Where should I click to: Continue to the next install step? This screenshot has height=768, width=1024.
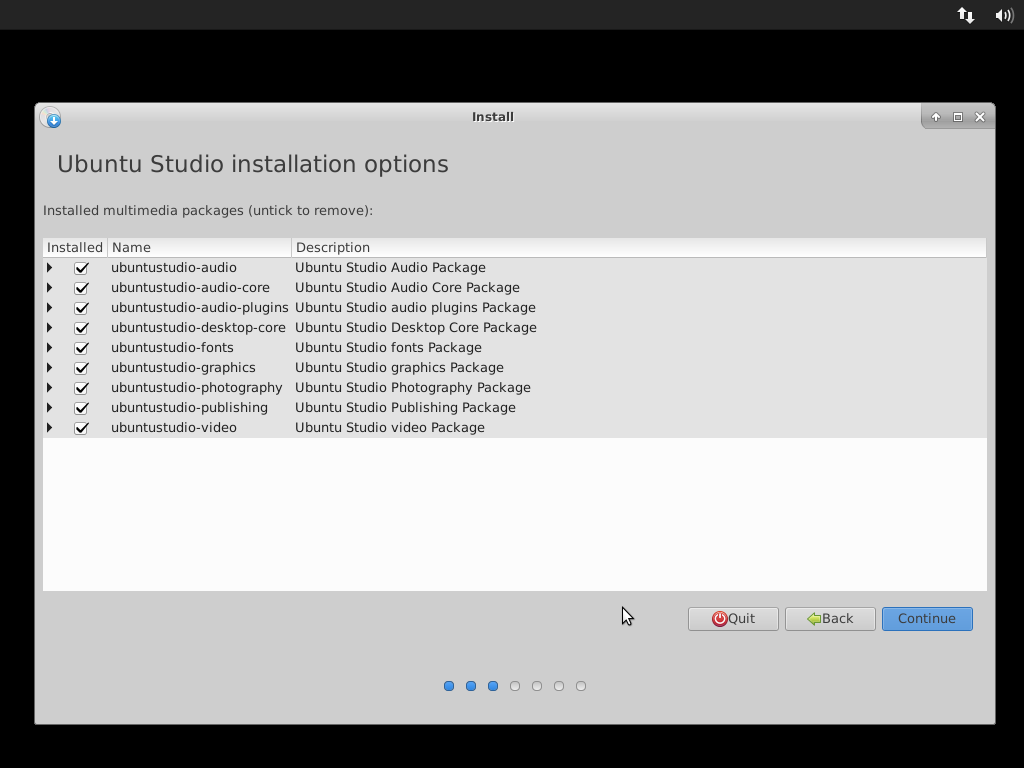coord(927,619)
